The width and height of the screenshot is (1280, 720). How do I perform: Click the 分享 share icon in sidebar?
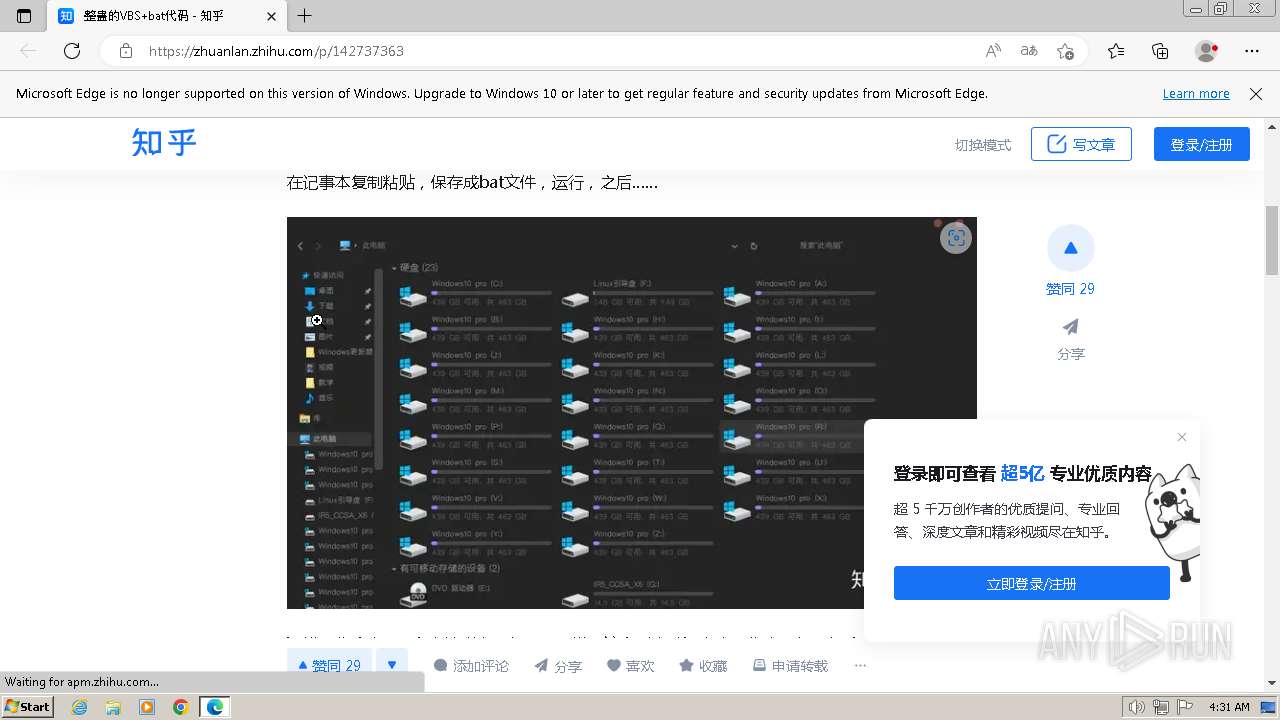[x=1070, y=328]
